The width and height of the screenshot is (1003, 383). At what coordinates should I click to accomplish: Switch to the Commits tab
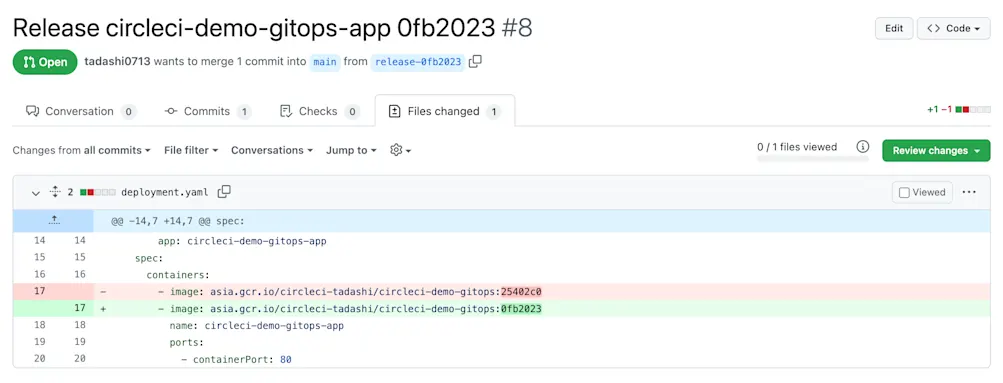(207, 111)
